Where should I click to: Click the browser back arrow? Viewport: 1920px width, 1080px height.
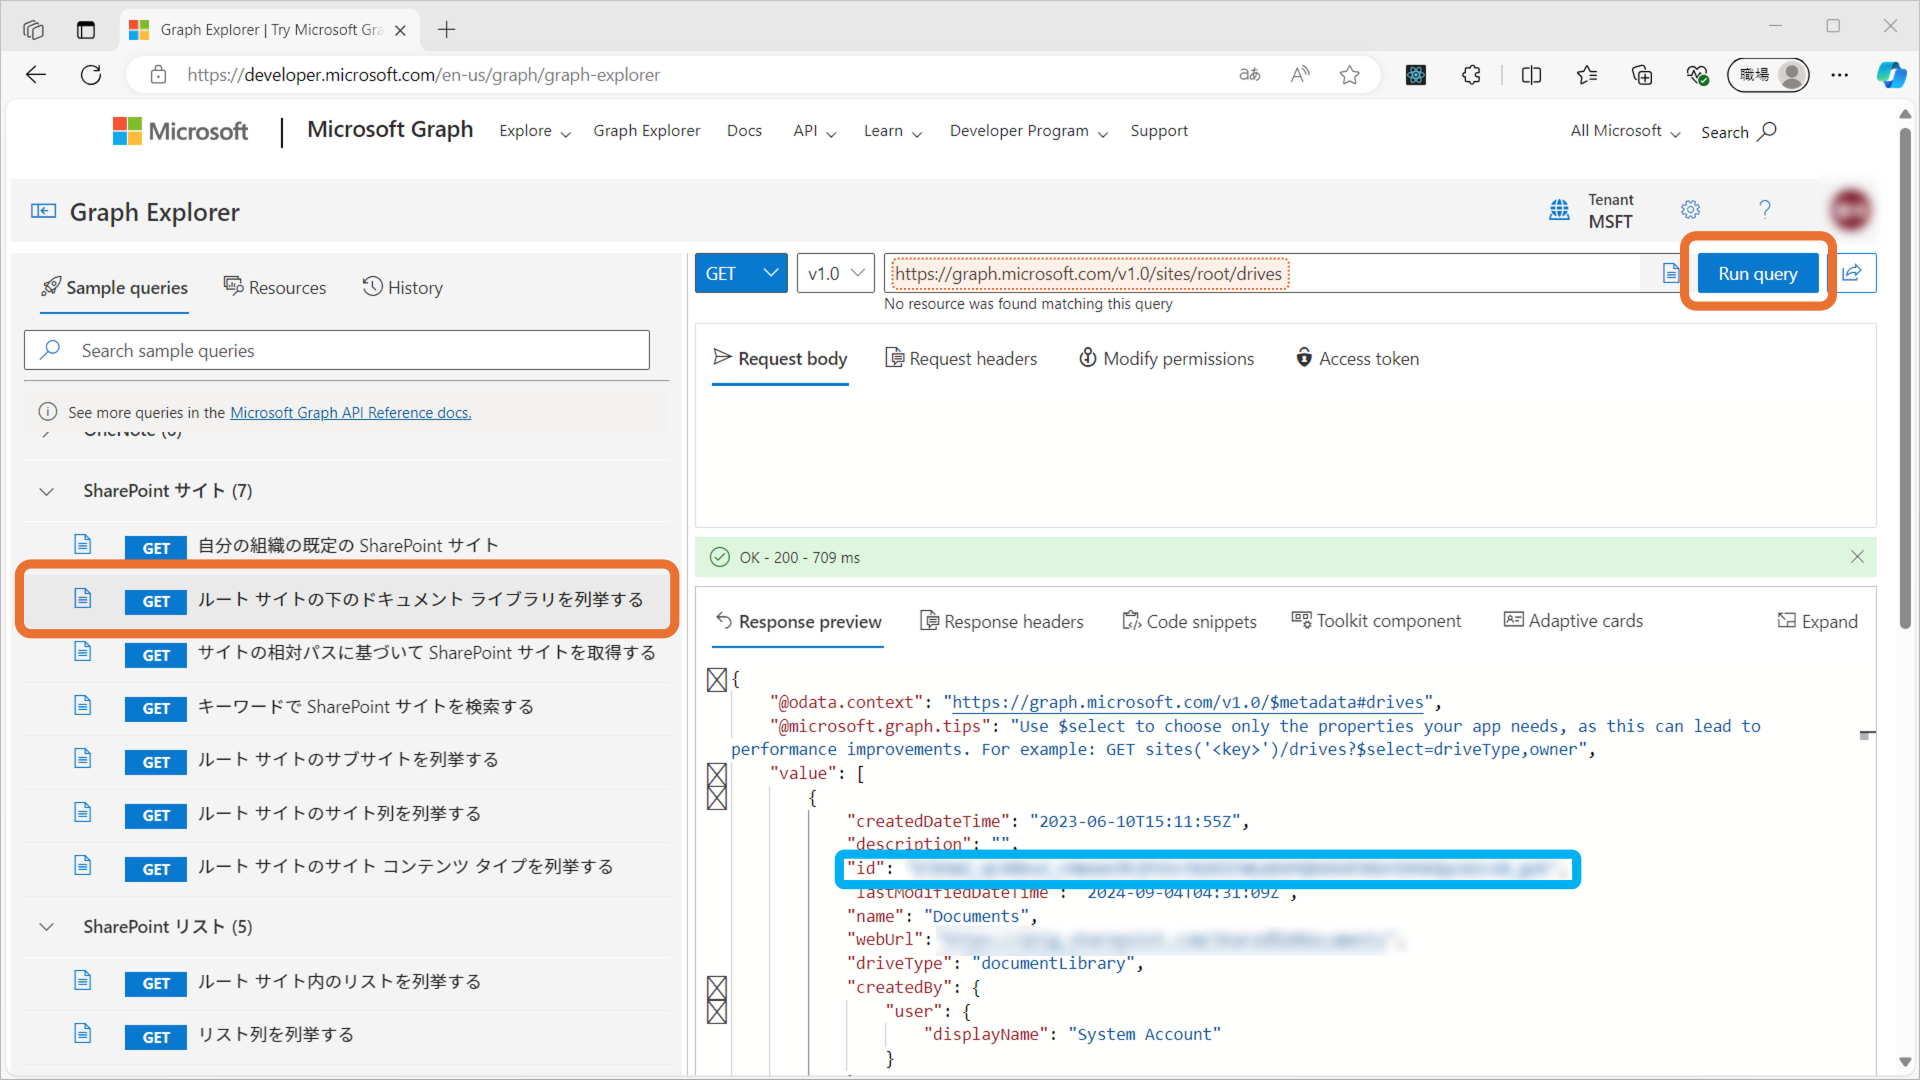(36, 75)
